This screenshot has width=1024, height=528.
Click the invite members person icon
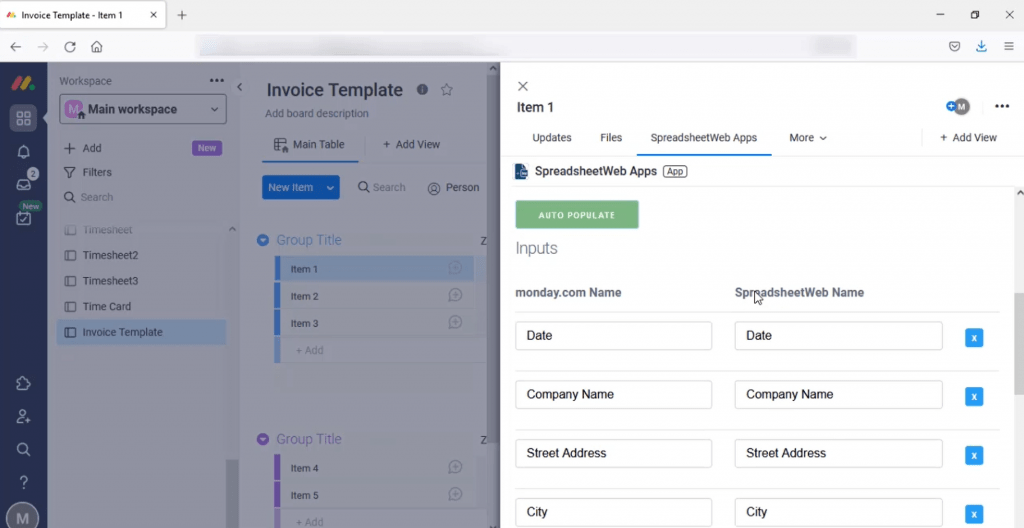click(24, 416)
